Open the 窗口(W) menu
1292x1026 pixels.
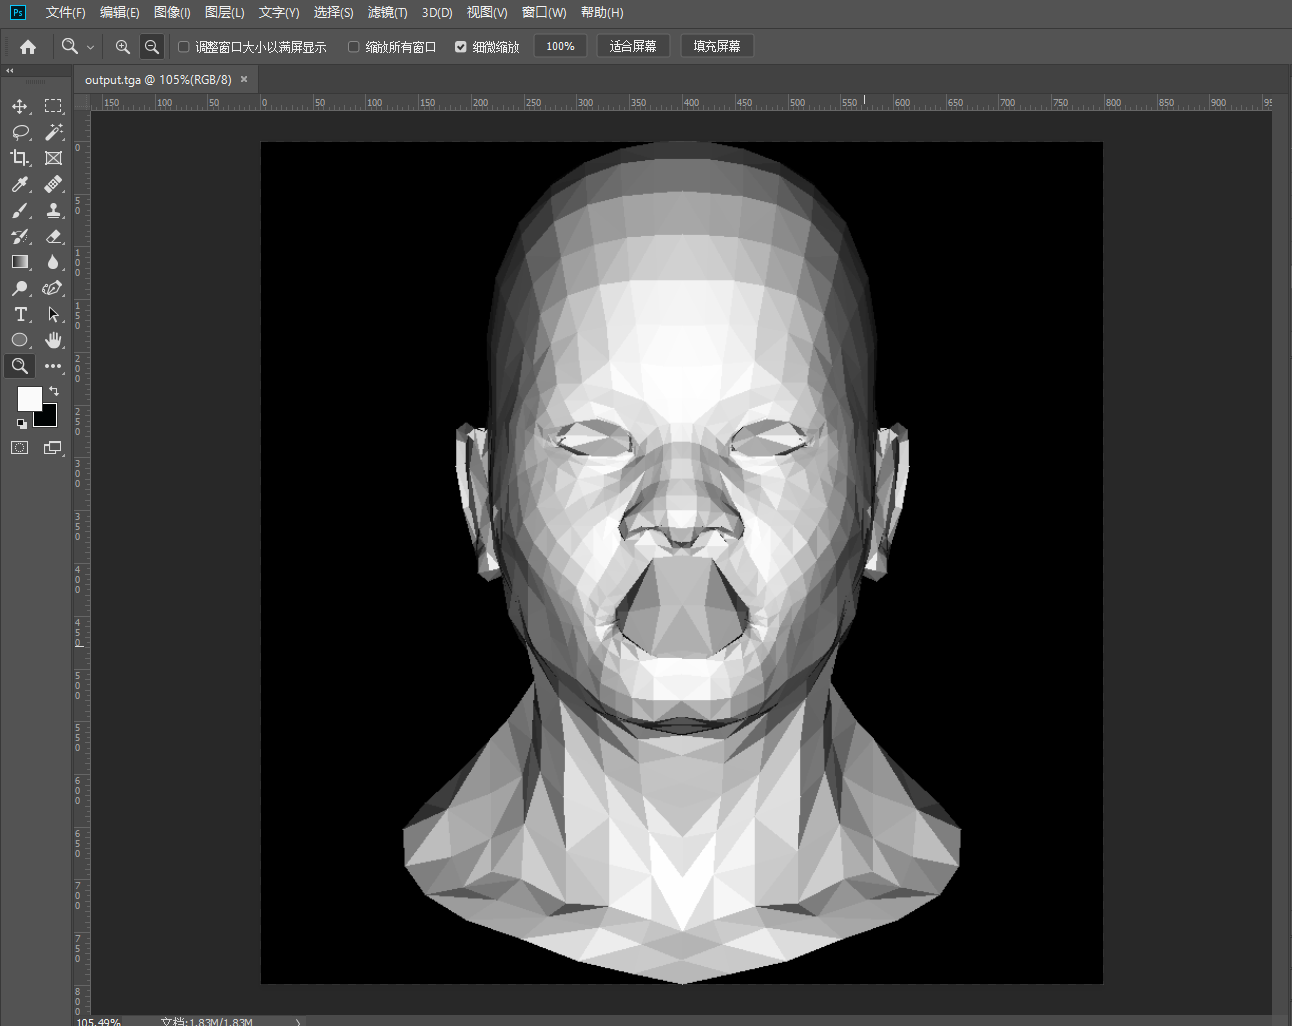point(544,13)
